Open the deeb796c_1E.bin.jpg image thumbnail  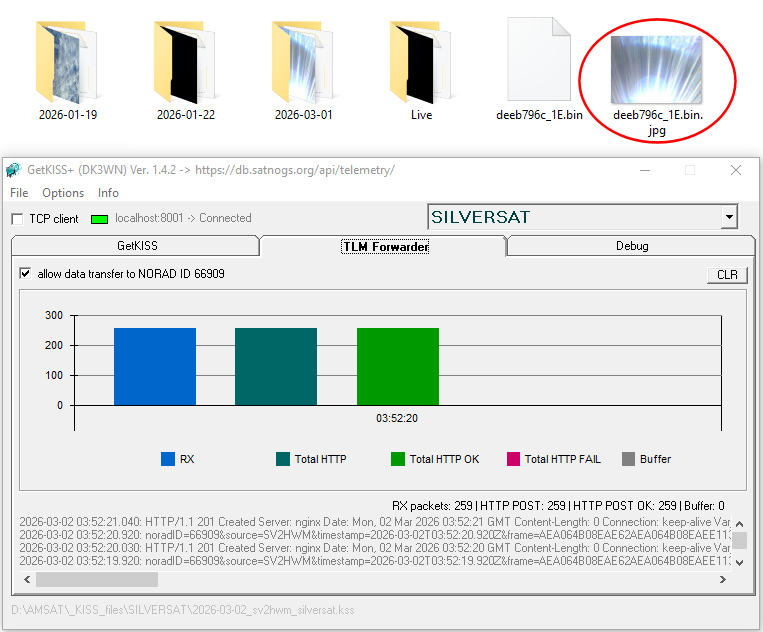(x=655, y=68)
